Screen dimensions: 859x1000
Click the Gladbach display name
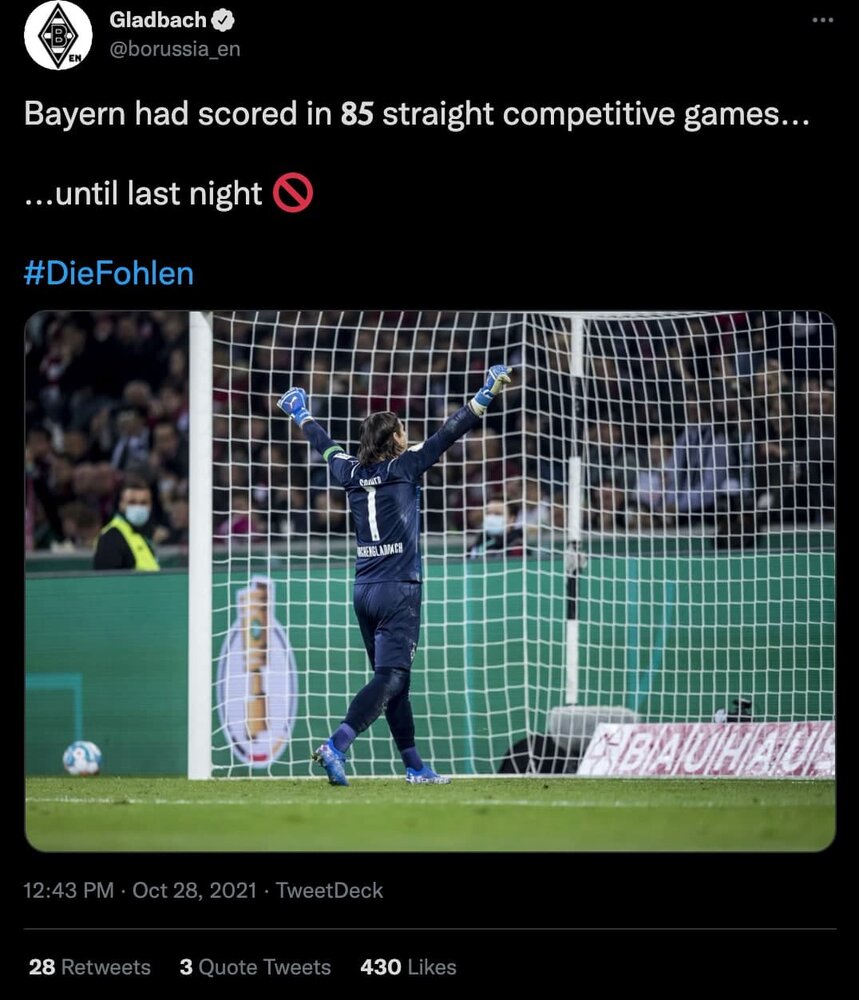pyautogui.click(x=158, y=20)
